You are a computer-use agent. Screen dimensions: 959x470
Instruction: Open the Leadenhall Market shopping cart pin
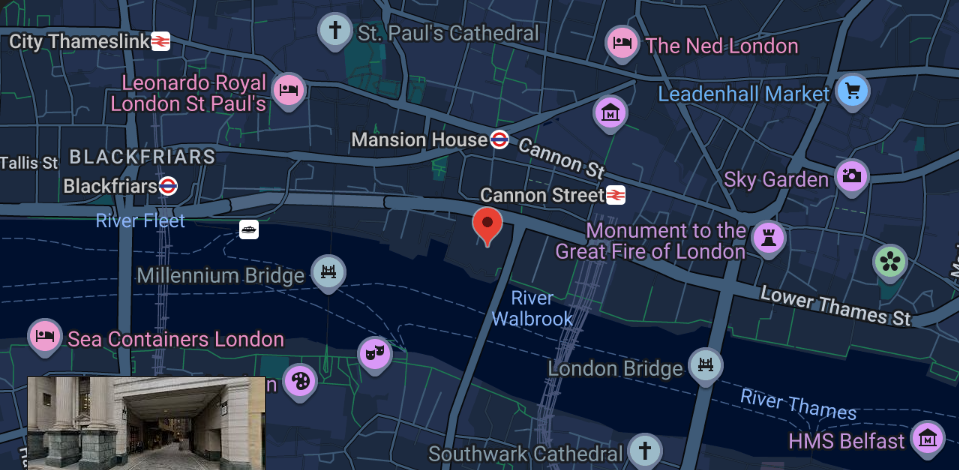[x=853, y=91]
